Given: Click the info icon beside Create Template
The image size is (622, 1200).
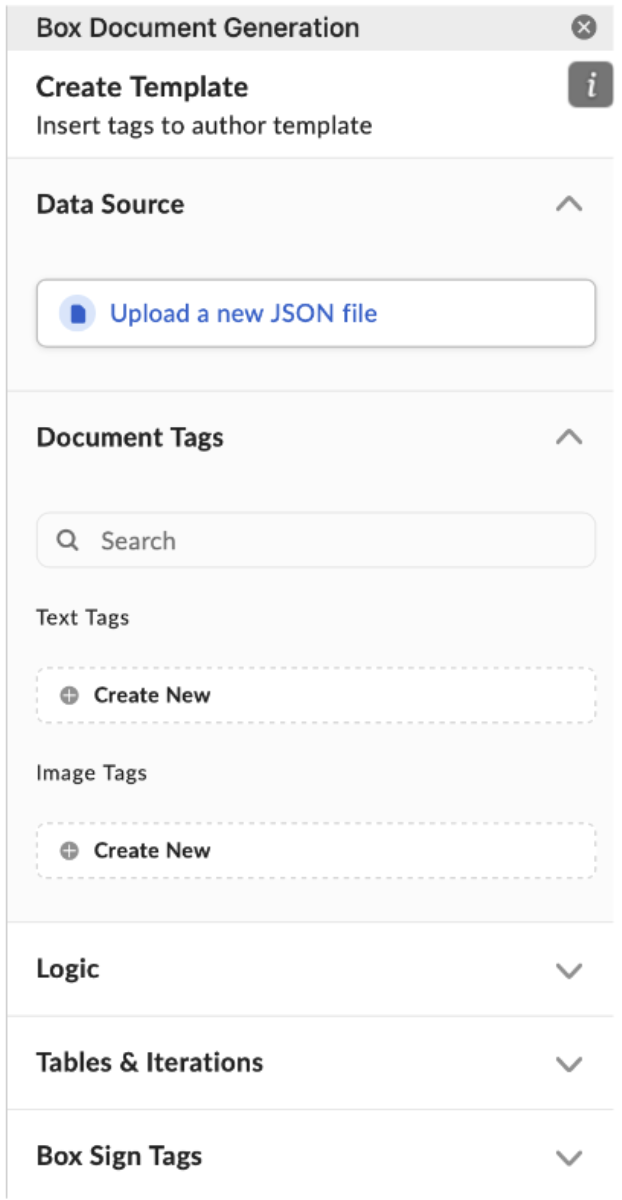Looking at the screenshot, I should 590,86.
